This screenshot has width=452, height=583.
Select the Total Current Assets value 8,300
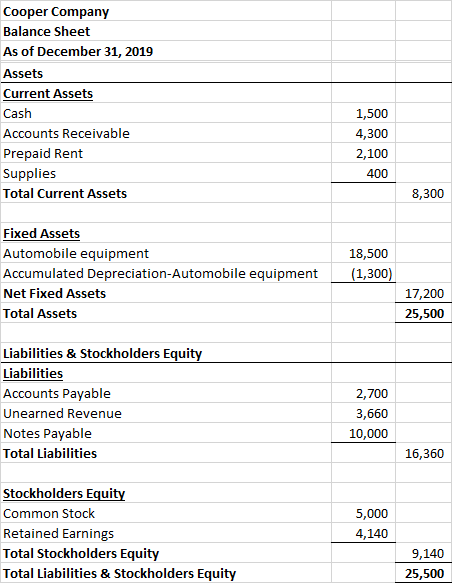(x=428, y=194)
